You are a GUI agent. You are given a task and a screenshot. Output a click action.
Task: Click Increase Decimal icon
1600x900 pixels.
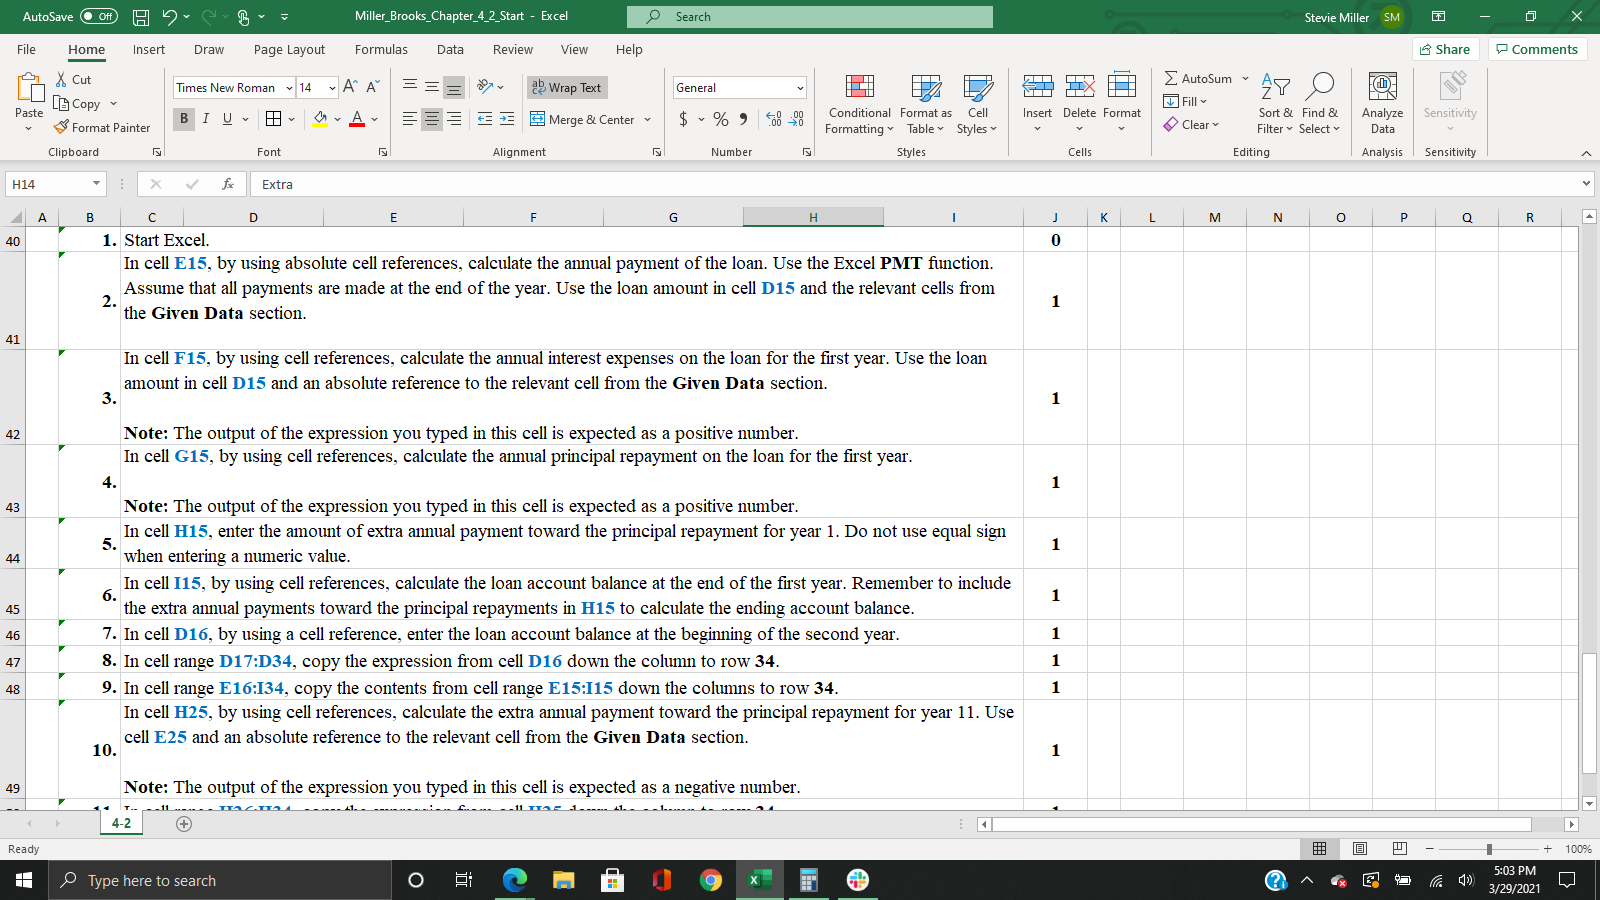774,119
